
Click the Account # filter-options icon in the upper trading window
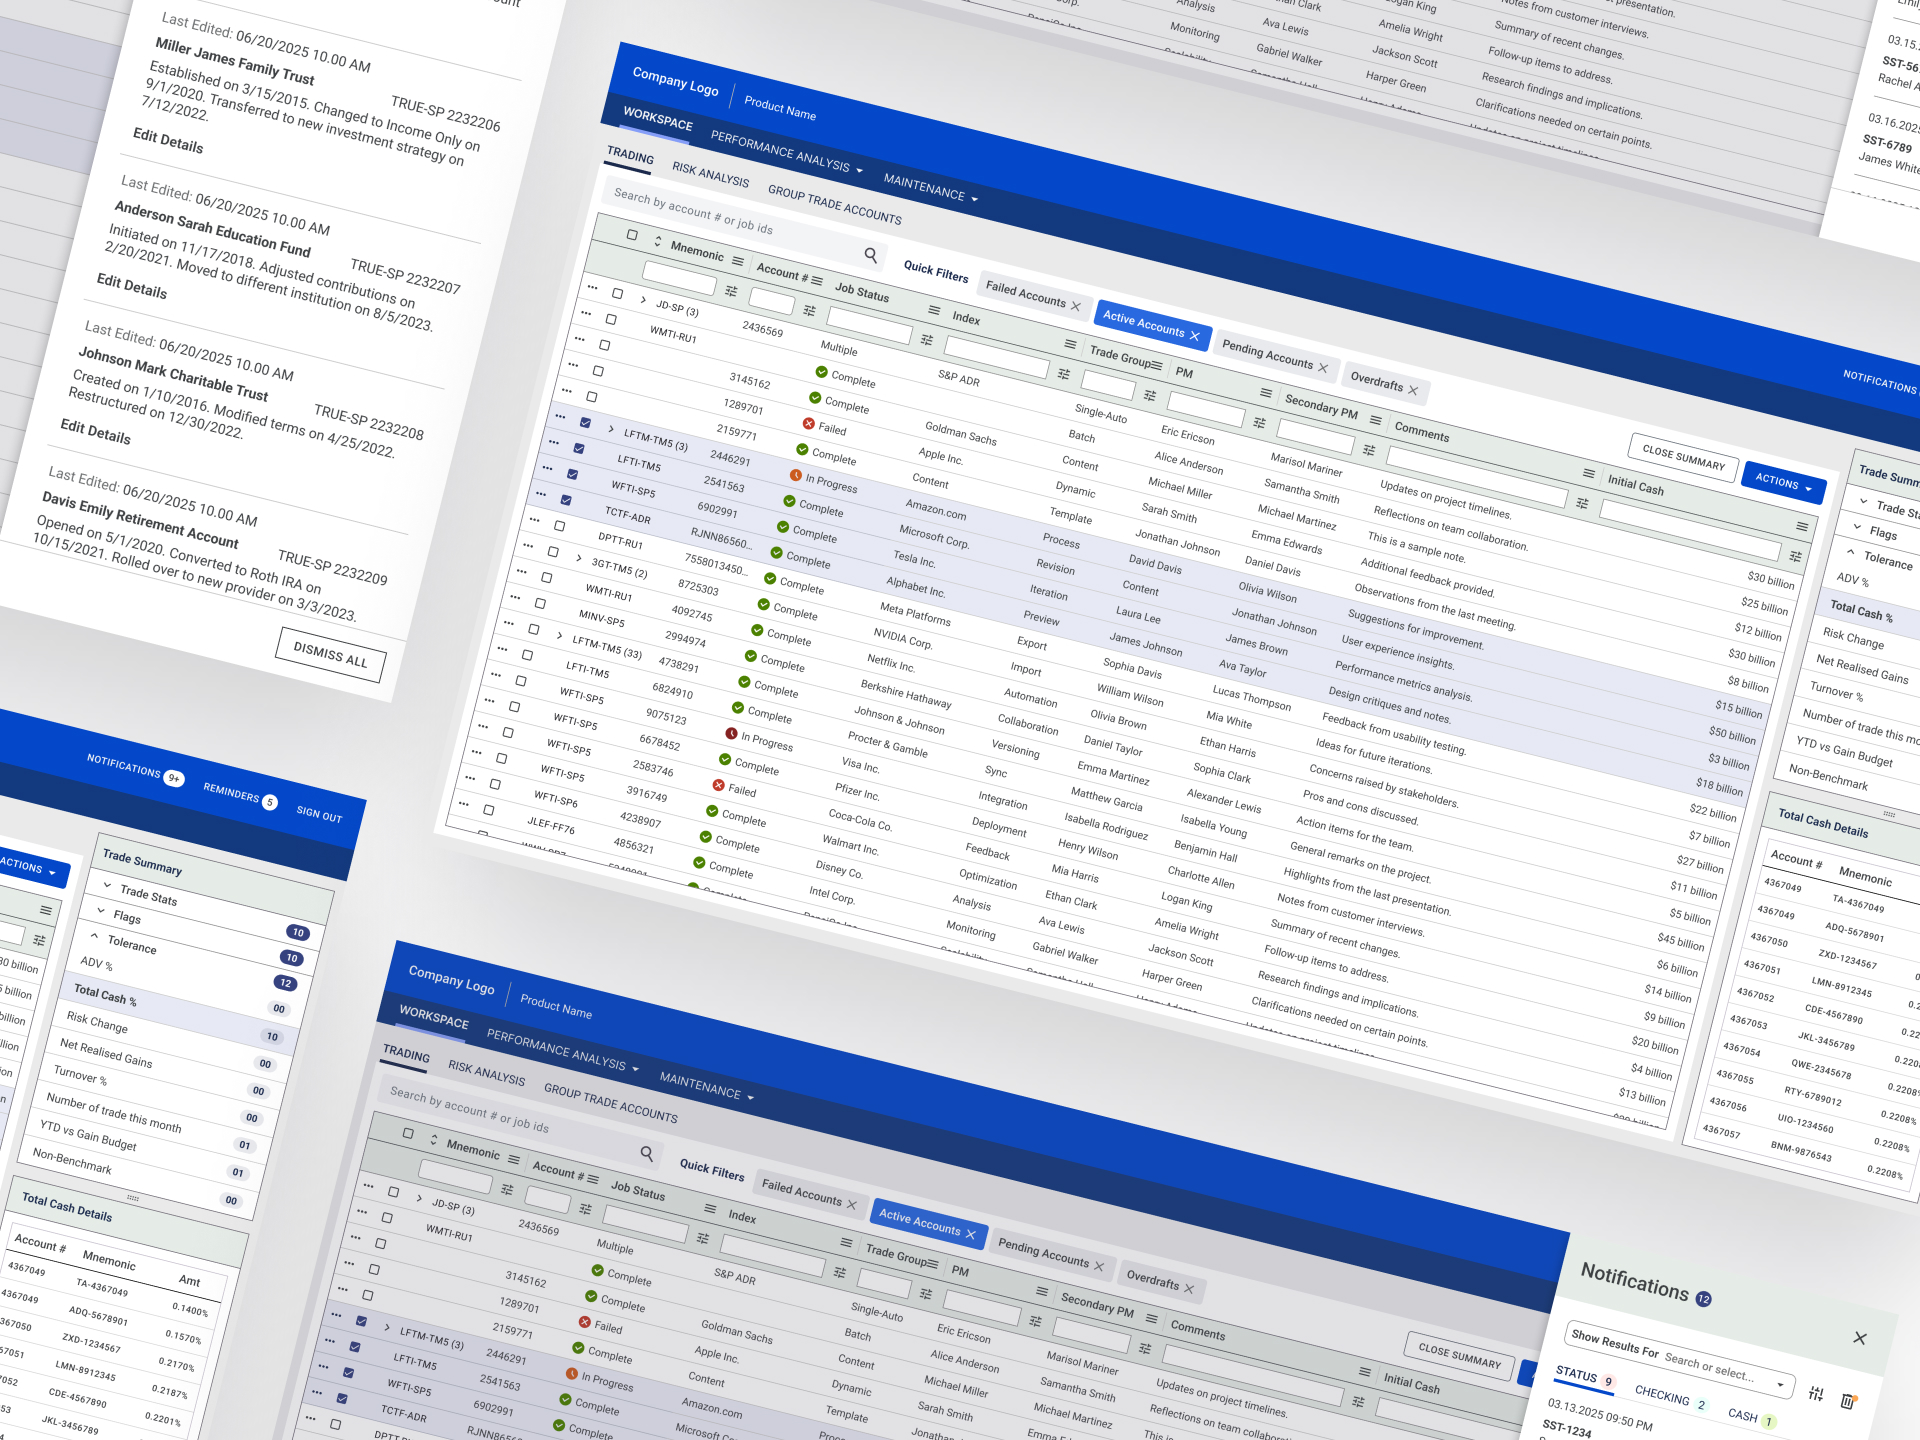point(809,311)
